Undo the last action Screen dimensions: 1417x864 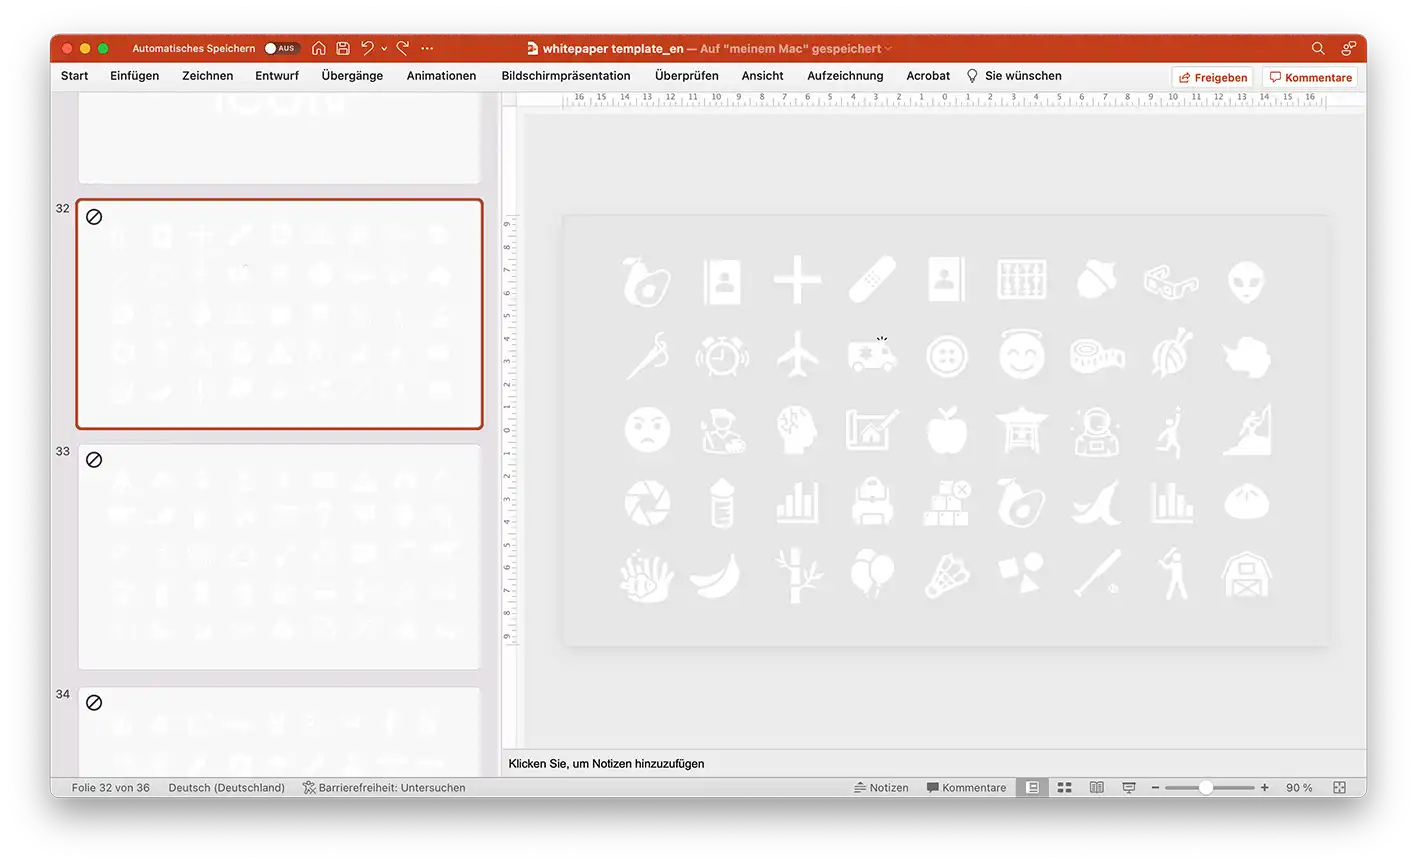pyautogui.click(x=368, y=48)
